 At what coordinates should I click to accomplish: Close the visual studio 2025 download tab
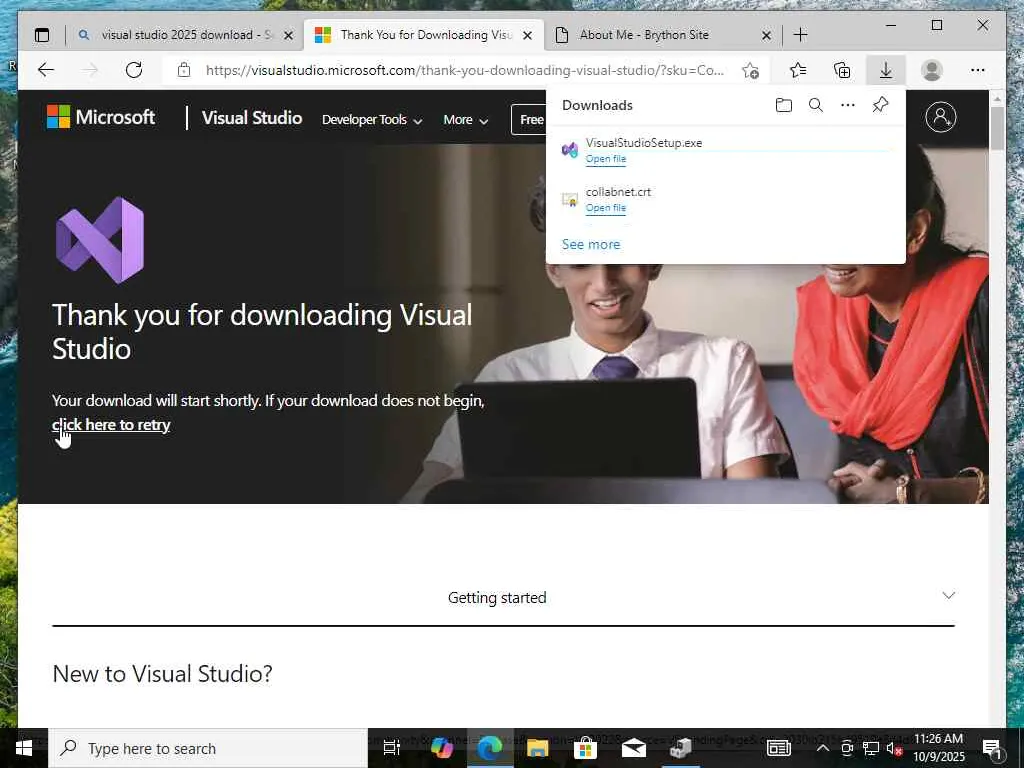pyautogui.click(x=288, y=35)
